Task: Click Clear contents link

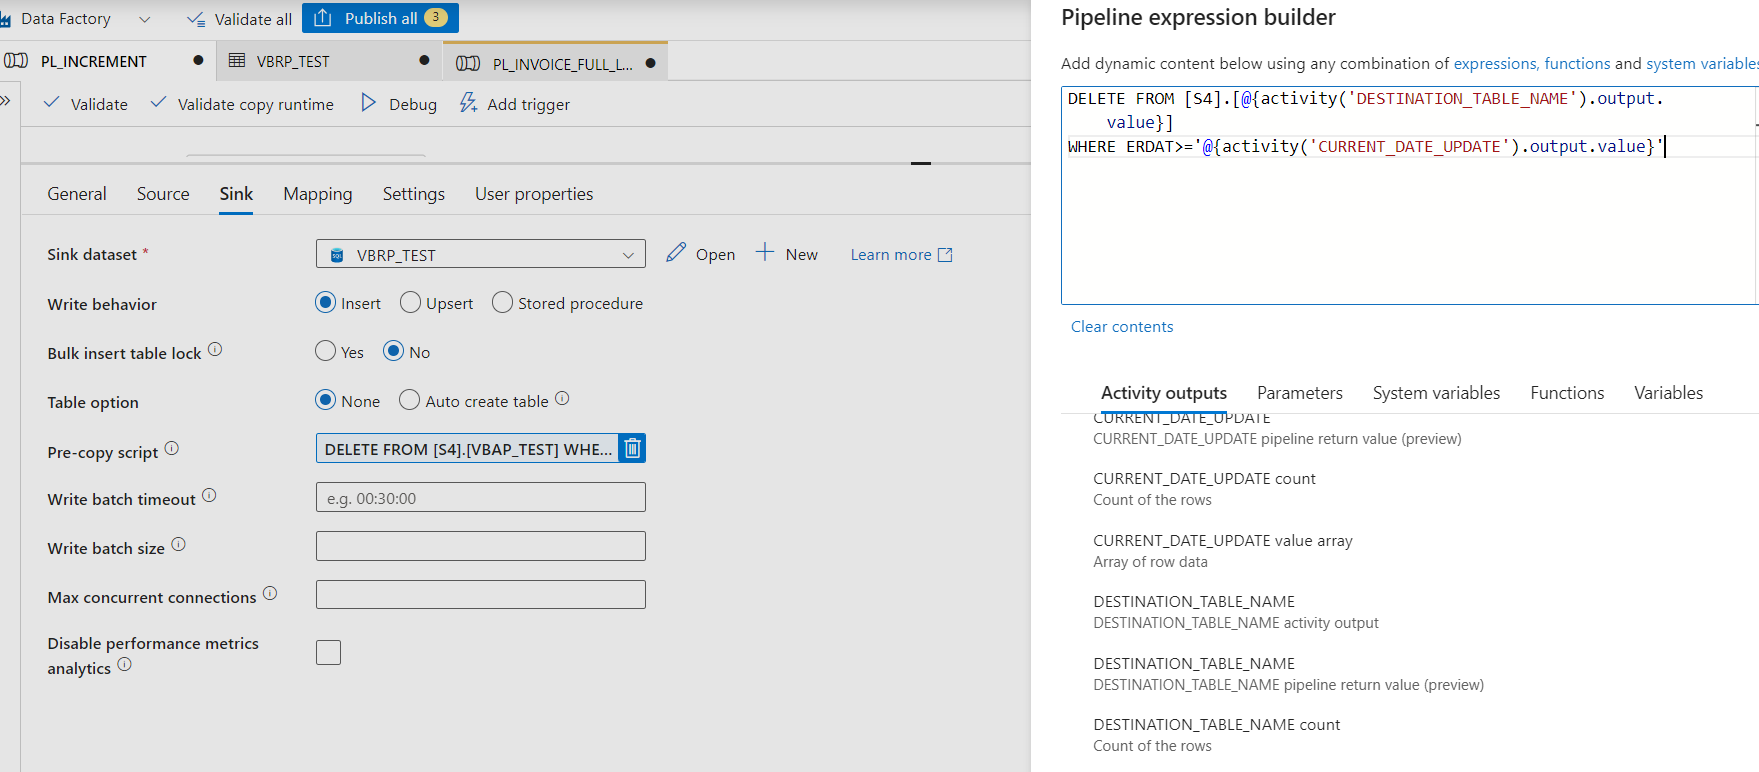Action: [1122, 327]
